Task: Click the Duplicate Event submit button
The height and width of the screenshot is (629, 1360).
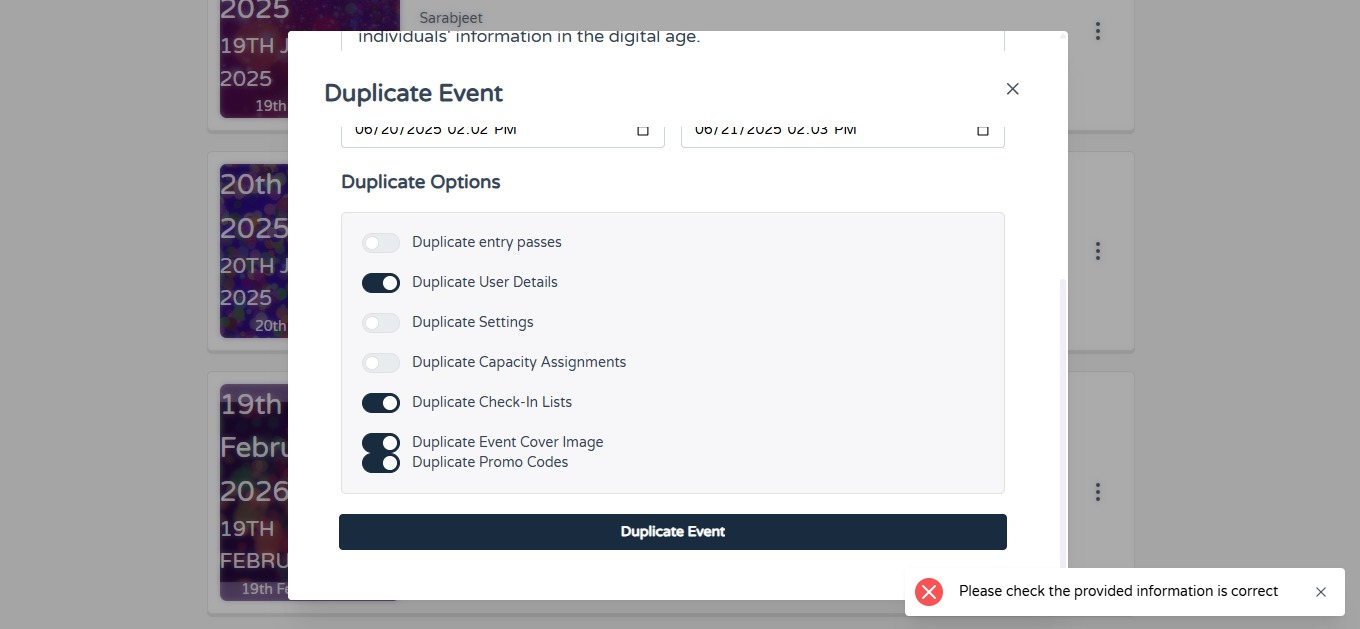Action: (x=673, y=532)
